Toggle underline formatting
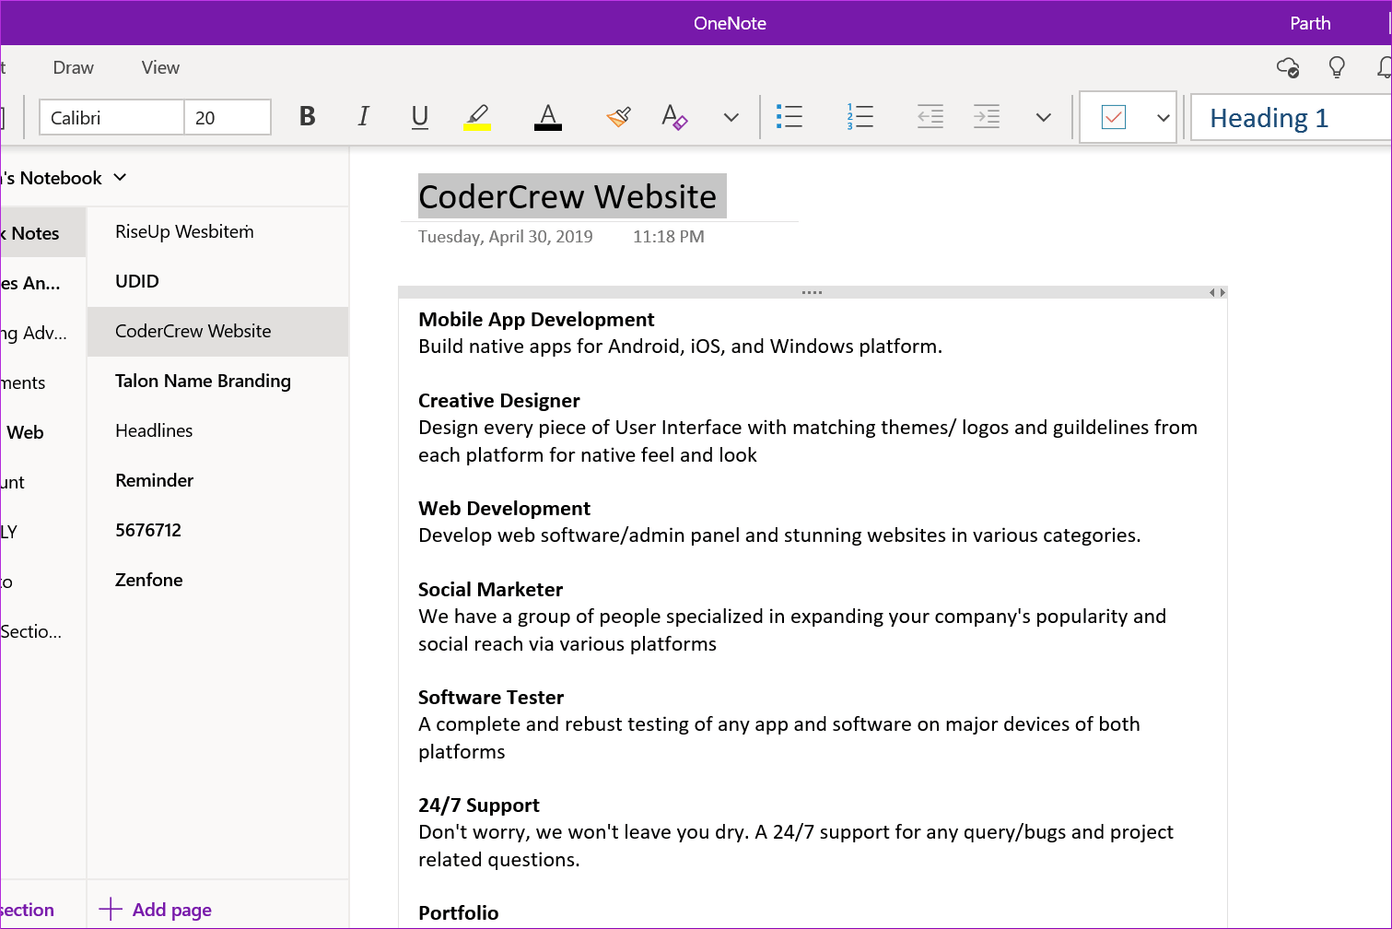The height and width of the screenshot is (929, 1392). click(420, 117)
